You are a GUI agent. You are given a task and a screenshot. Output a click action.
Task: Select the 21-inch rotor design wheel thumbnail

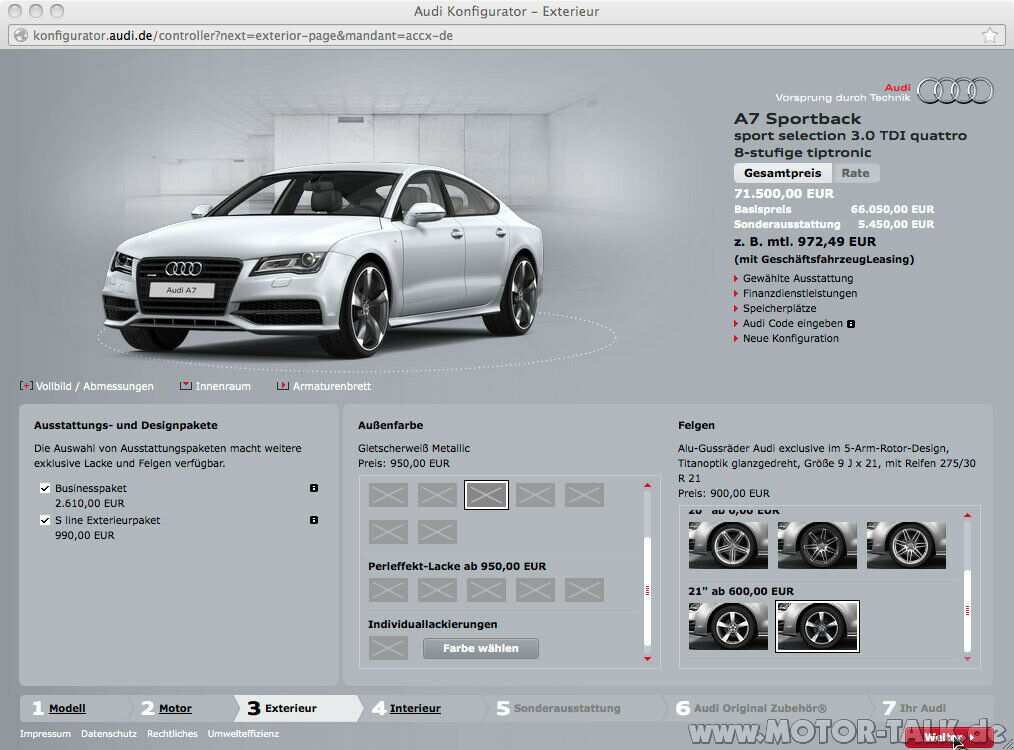817,626
